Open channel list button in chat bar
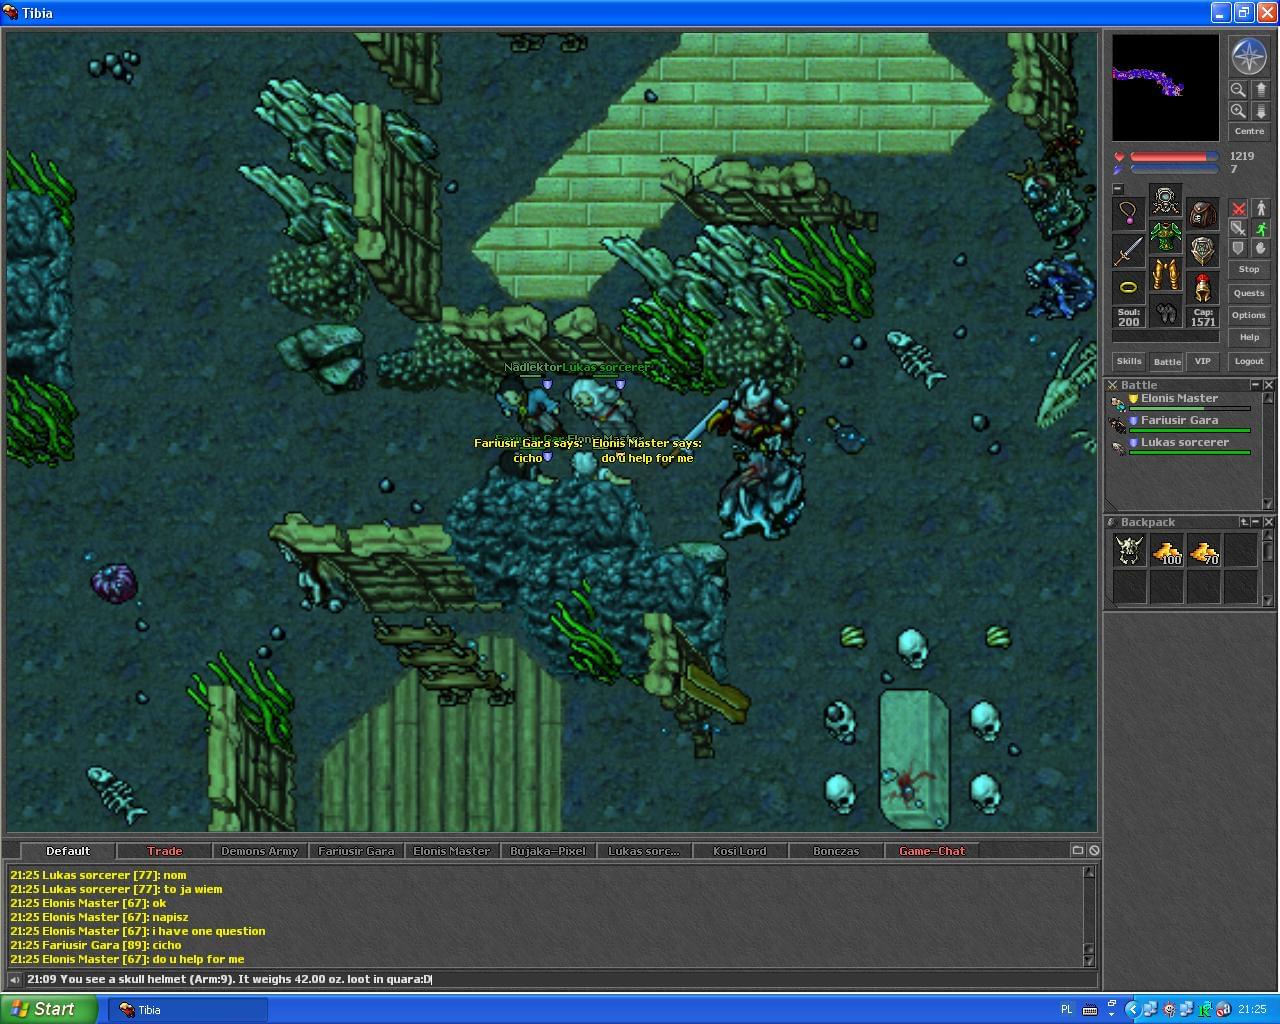Image resolution: width=1280 pixels, height=1024 pixels. pos(1077,850)
